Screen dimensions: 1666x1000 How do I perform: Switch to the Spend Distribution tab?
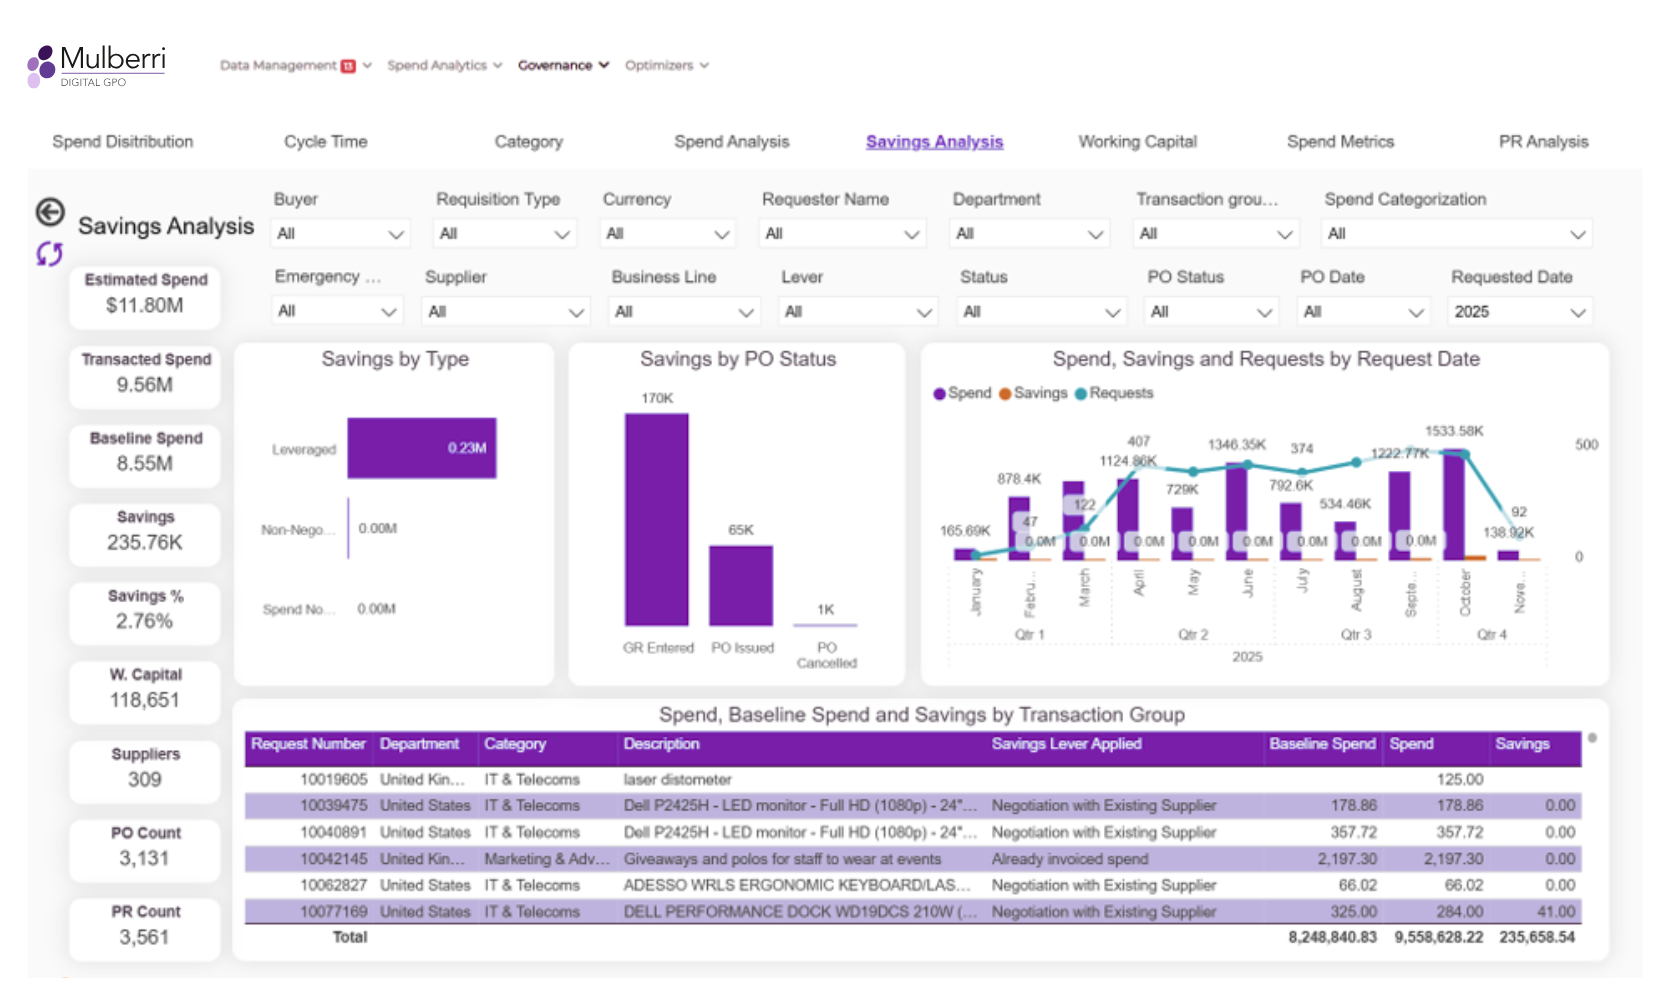[x=121, y=141]
